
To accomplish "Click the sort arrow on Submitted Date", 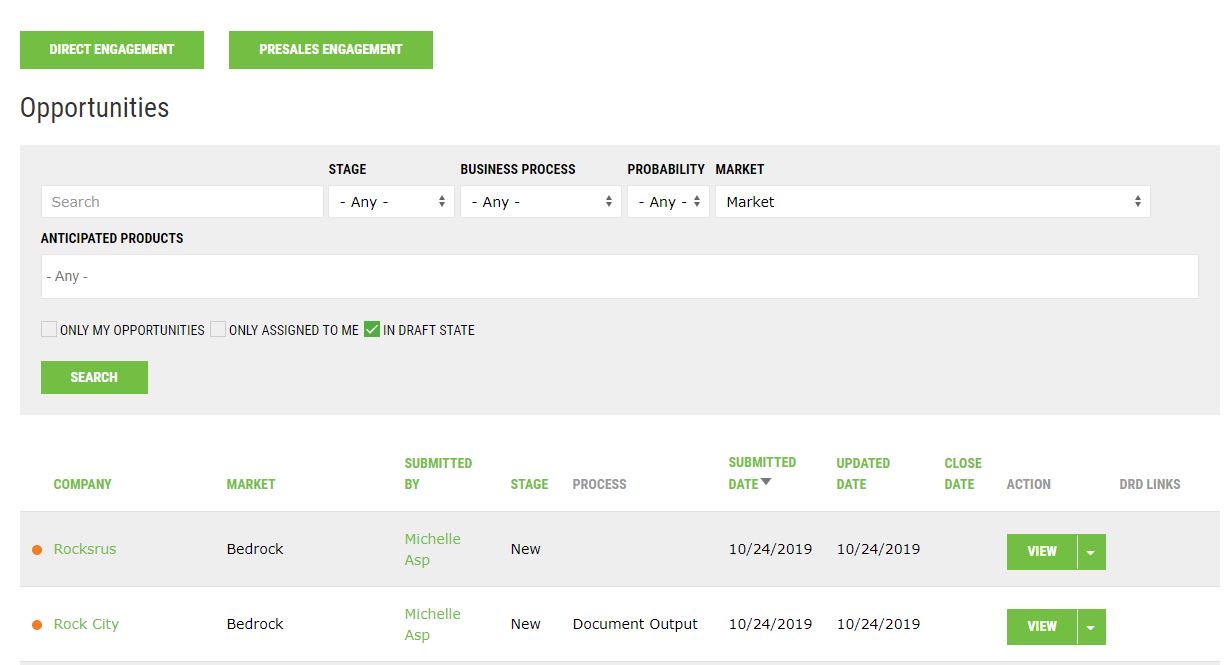I will point(766,483).
